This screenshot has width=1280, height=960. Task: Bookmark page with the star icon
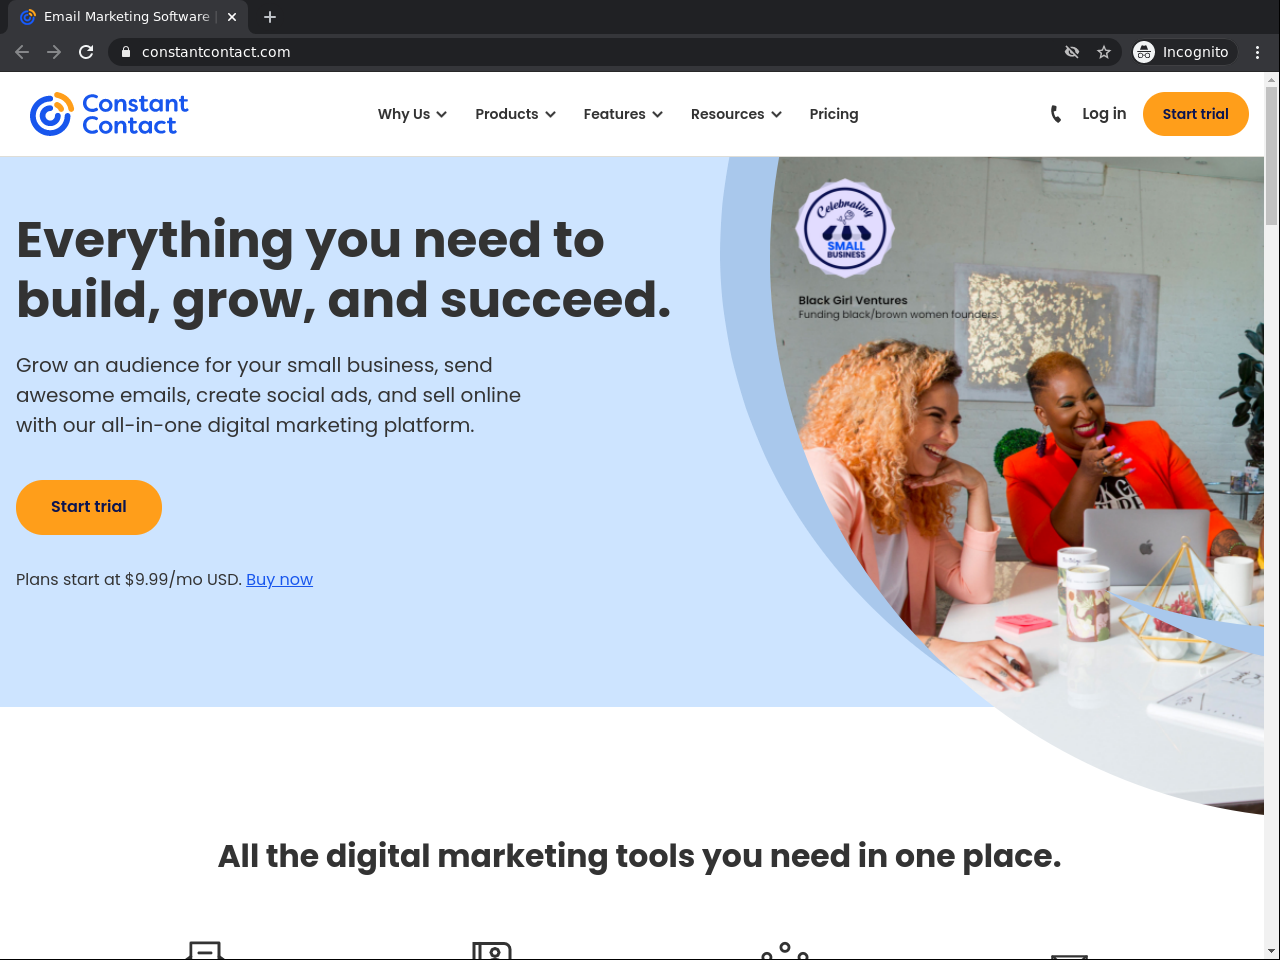1104,52
